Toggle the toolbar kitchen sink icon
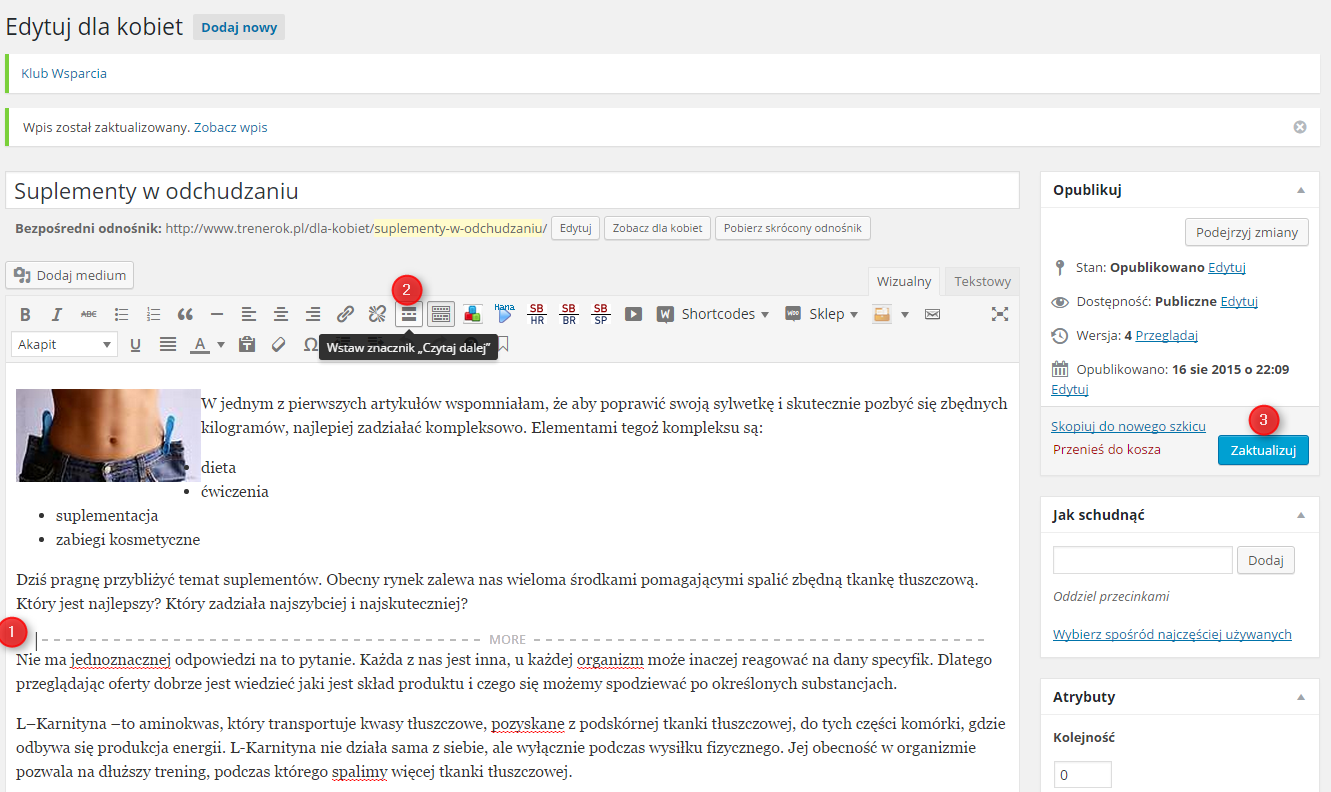1331x792 pixels. coord(441,314)
